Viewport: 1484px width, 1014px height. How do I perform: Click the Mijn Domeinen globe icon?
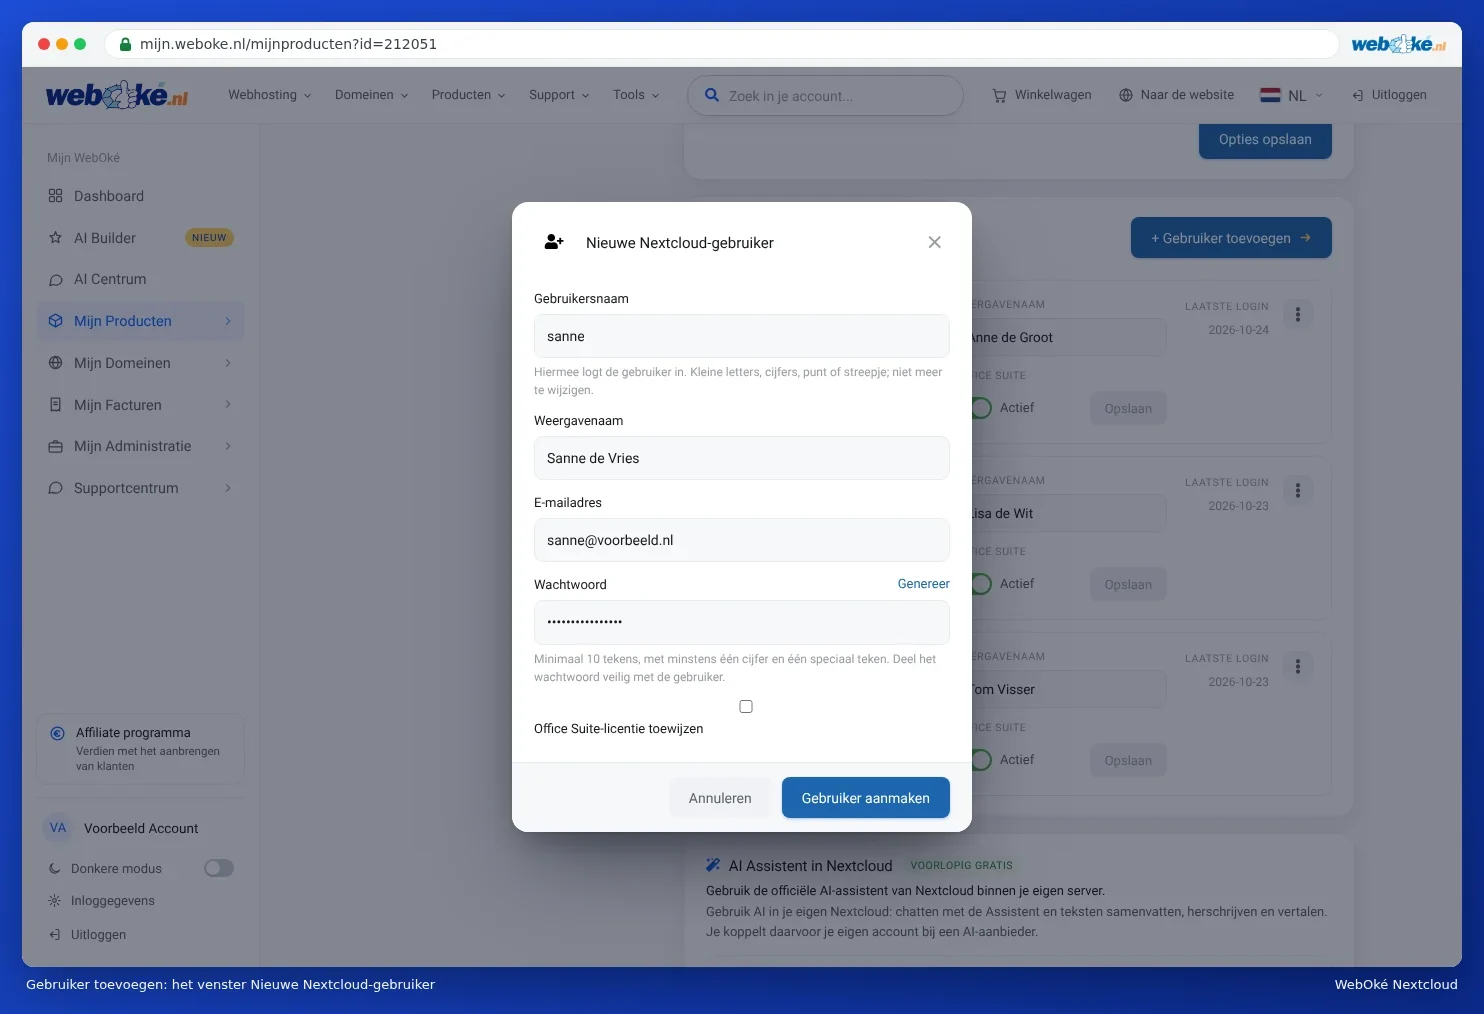click(55, 363)
